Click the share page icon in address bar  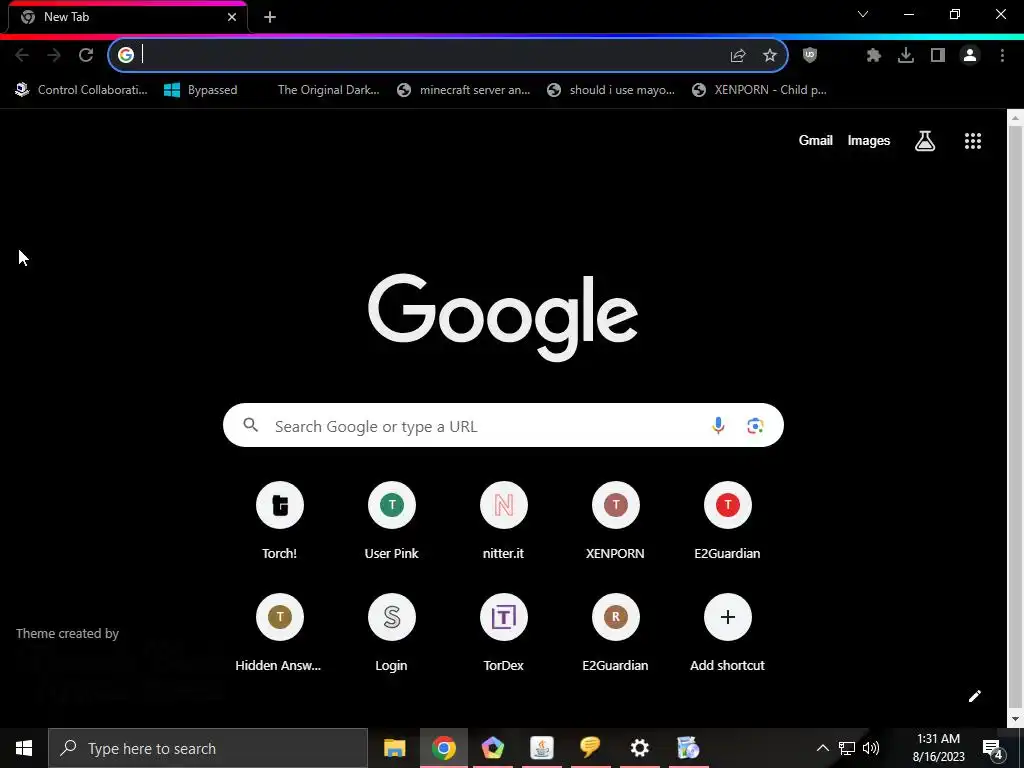pyautogui.click(x=738, y=56)
